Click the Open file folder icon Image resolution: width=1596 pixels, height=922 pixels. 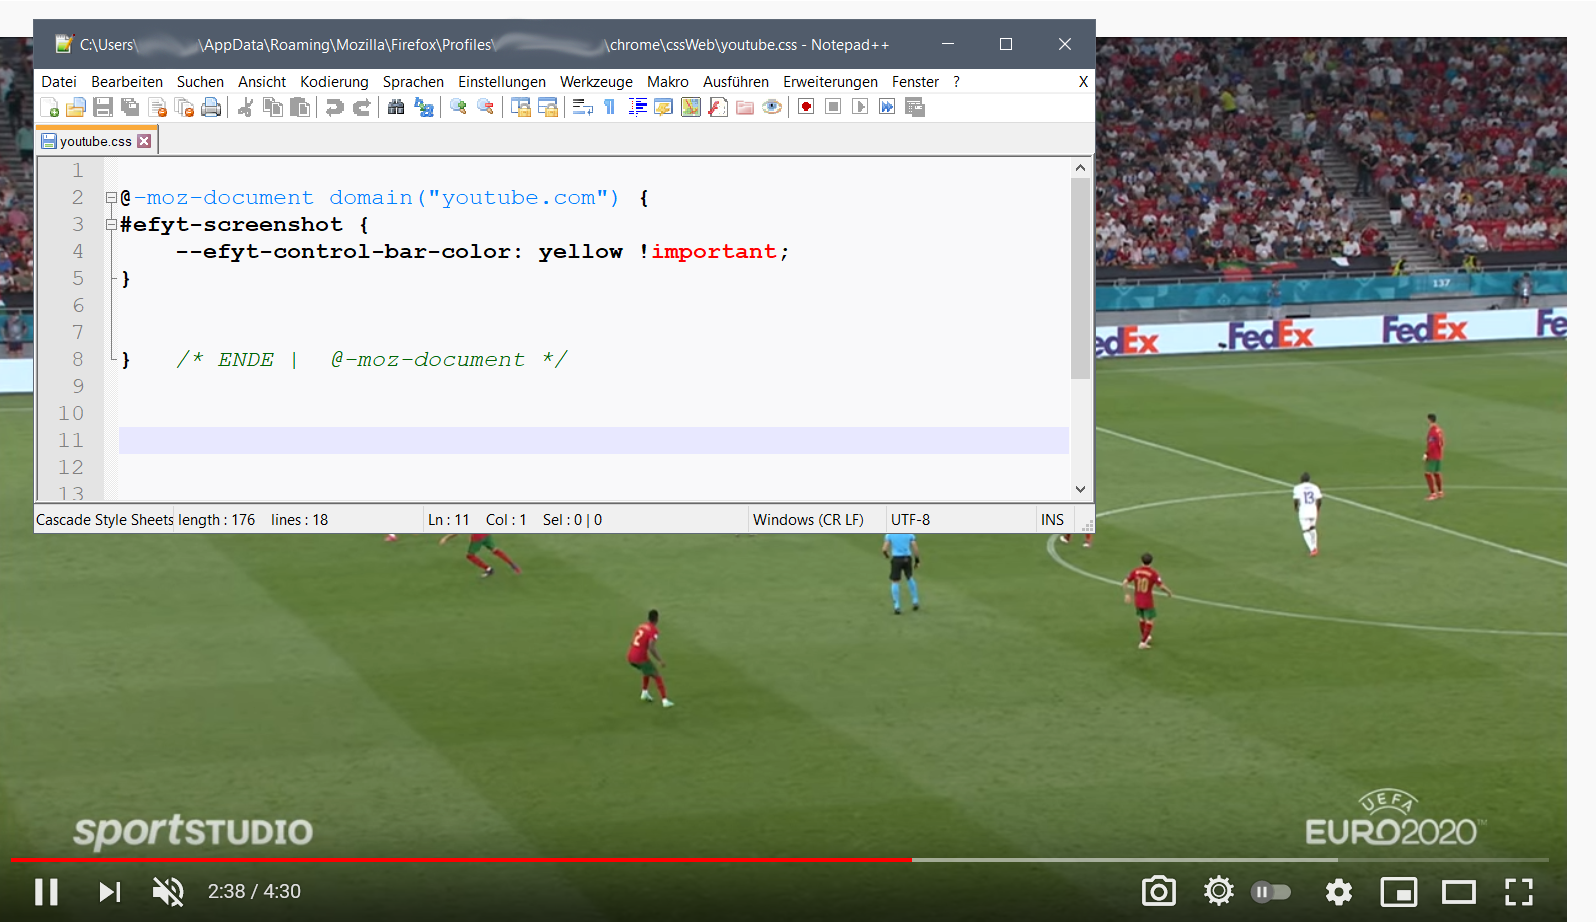pos(76,107)
